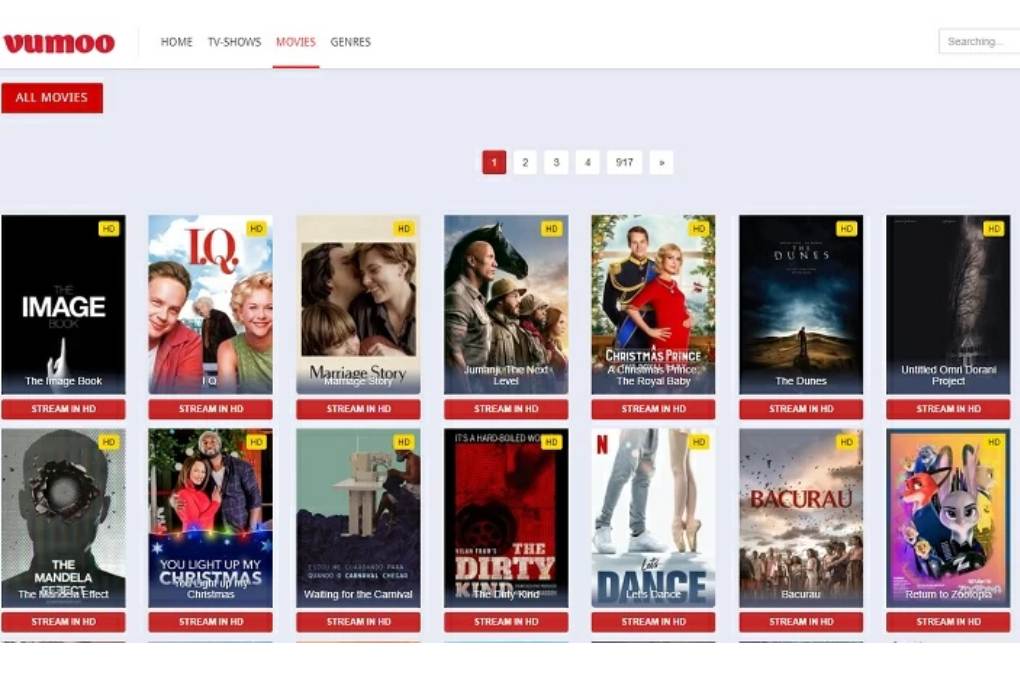The image size is (1020, 680).
Task: Open A Christmas Prince Royal Baby poster
Action: point(653,305)
